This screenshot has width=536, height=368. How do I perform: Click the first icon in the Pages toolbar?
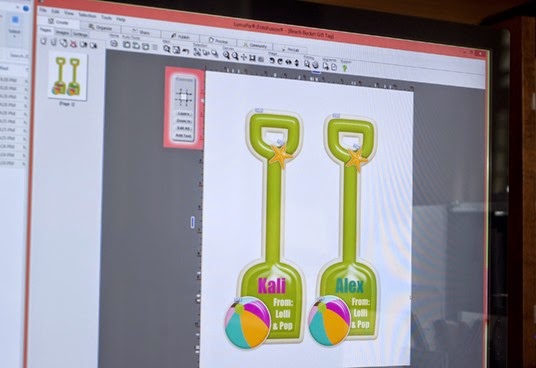(x=43, y=41)
